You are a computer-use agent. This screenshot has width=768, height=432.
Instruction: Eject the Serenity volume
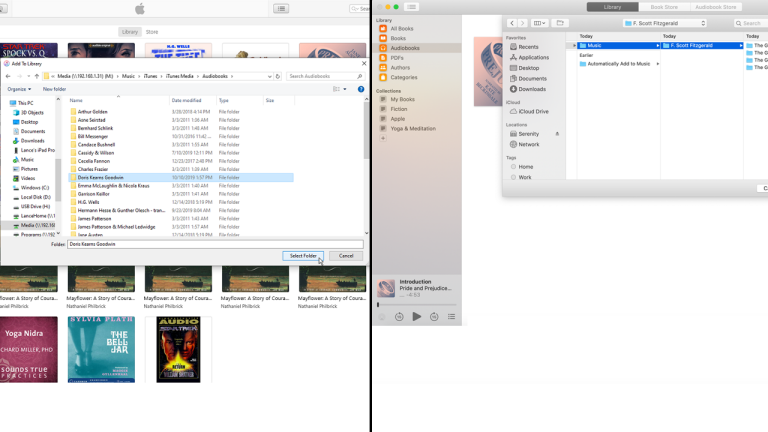(557, 134)
